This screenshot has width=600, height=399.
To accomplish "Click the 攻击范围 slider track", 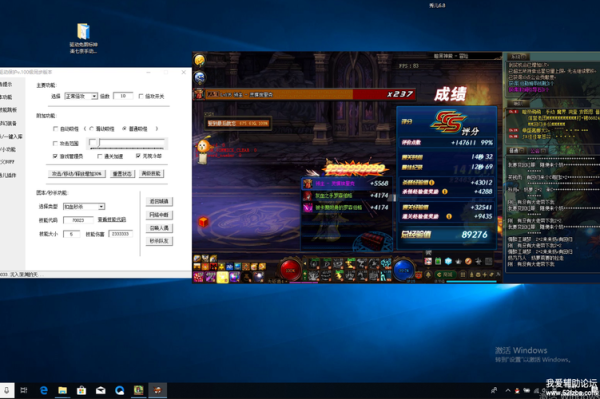I will (x=127, y=143).
